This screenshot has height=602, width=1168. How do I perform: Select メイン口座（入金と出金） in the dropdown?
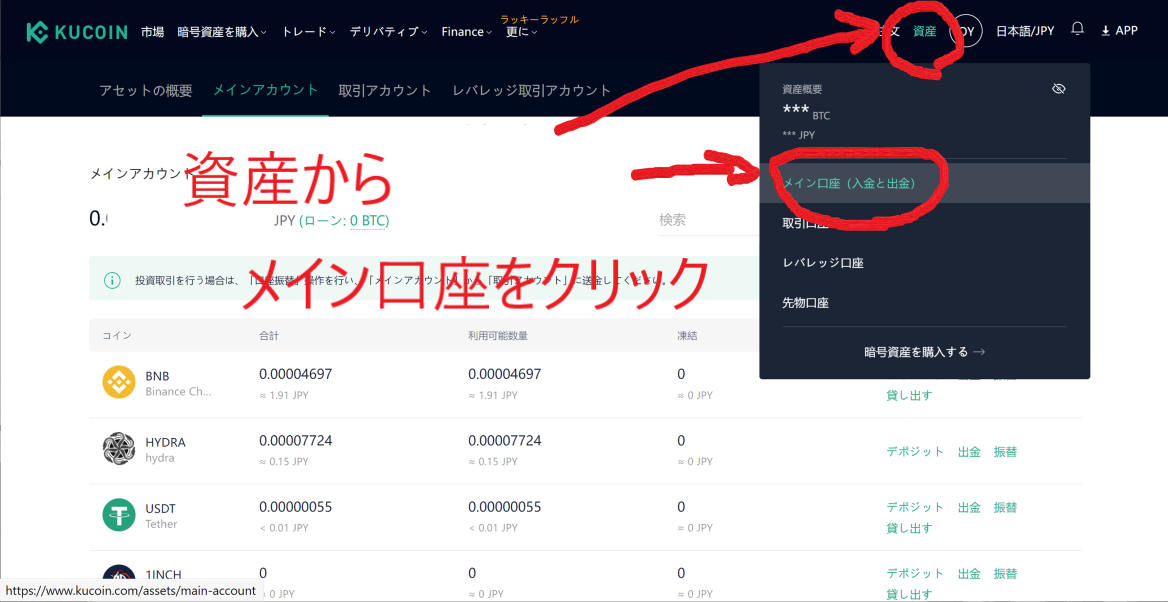(924, 183)
